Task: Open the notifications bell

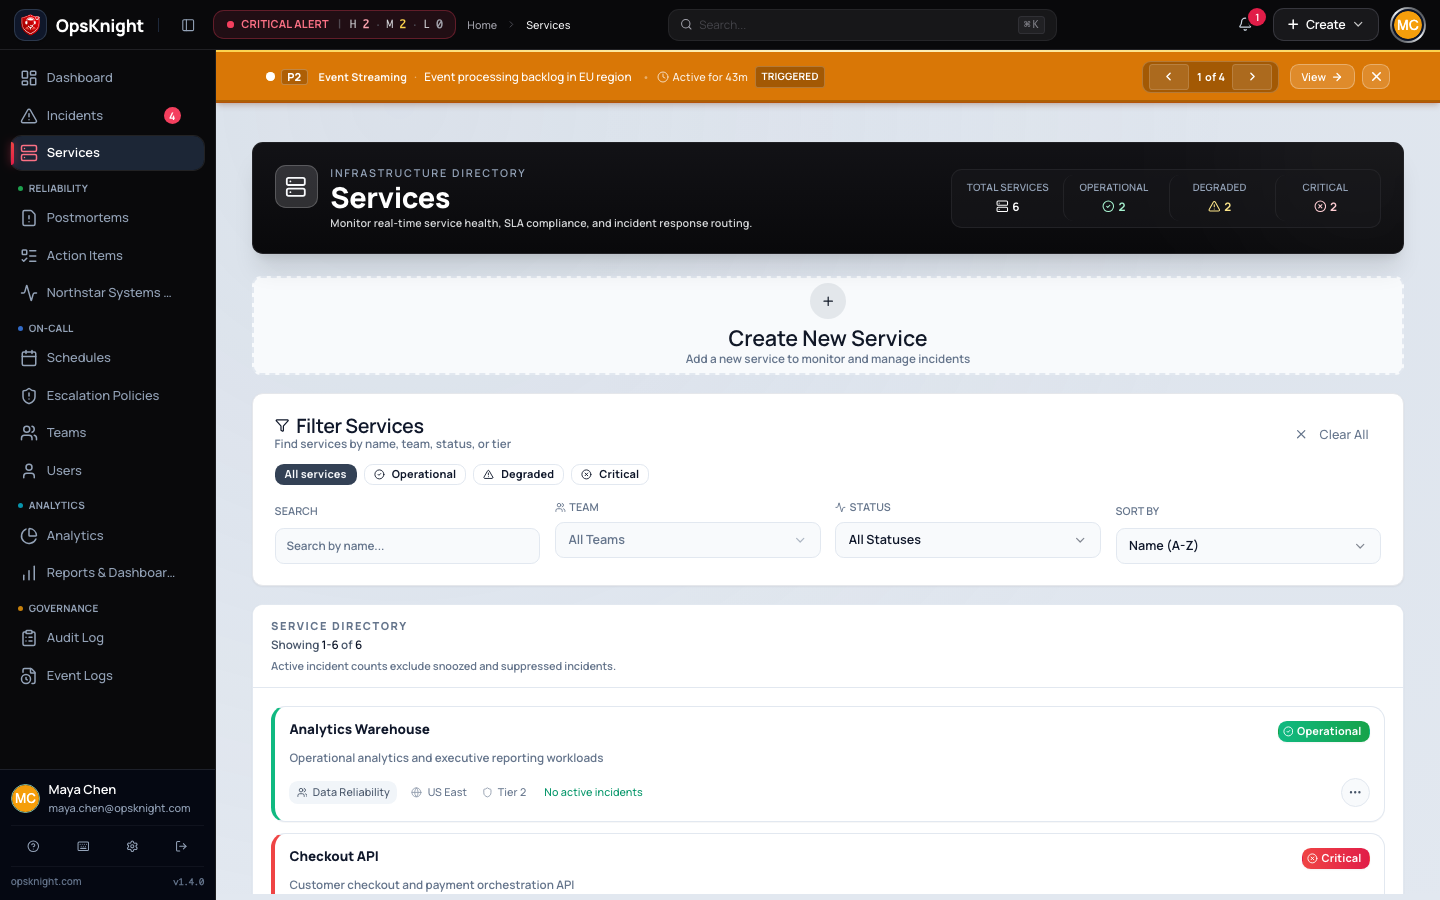Action: pos(1245,25)
